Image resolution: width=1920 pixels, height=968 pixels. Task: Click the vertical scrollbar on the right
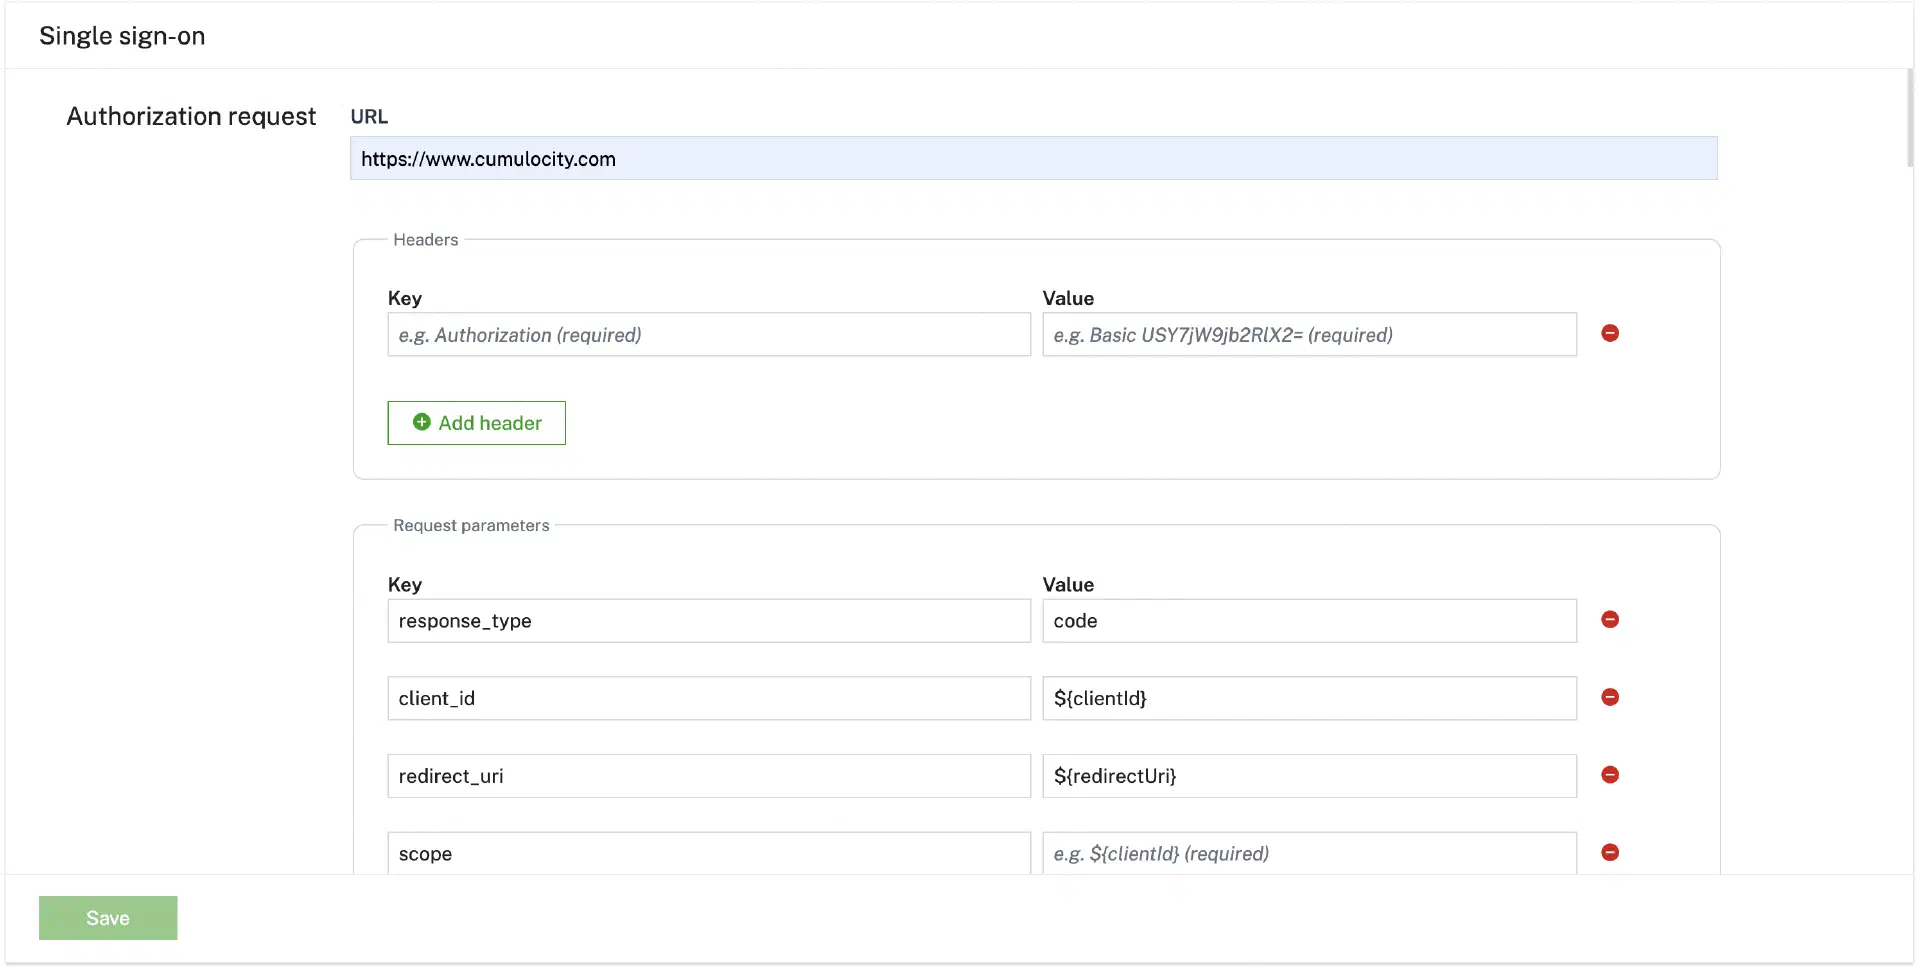click(1909, 118)
